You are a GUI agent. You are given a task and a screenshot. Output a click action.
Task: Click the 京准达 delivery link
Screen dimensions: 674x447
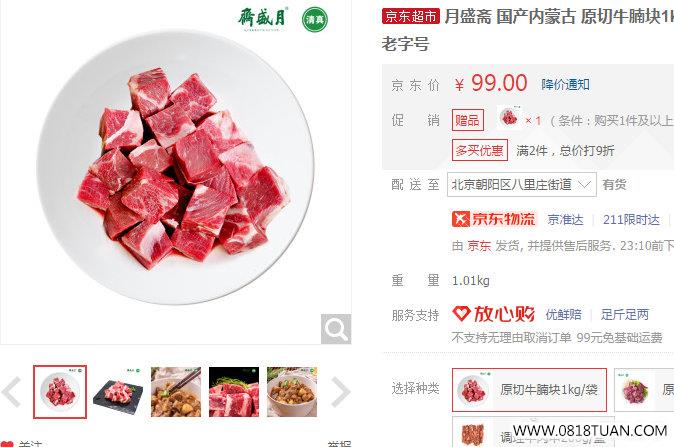point(565,220)
